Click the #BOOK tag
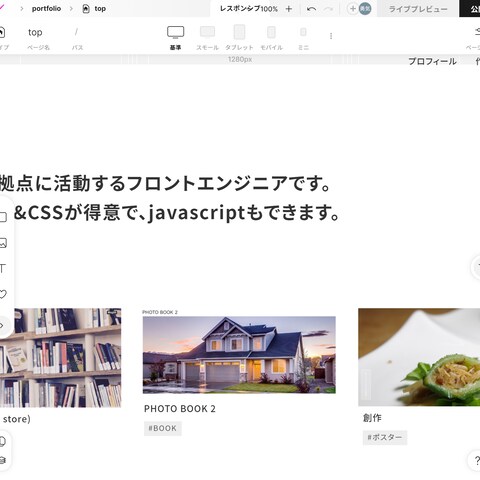This screenshot has height=480, width=480. tap(163, 428)
